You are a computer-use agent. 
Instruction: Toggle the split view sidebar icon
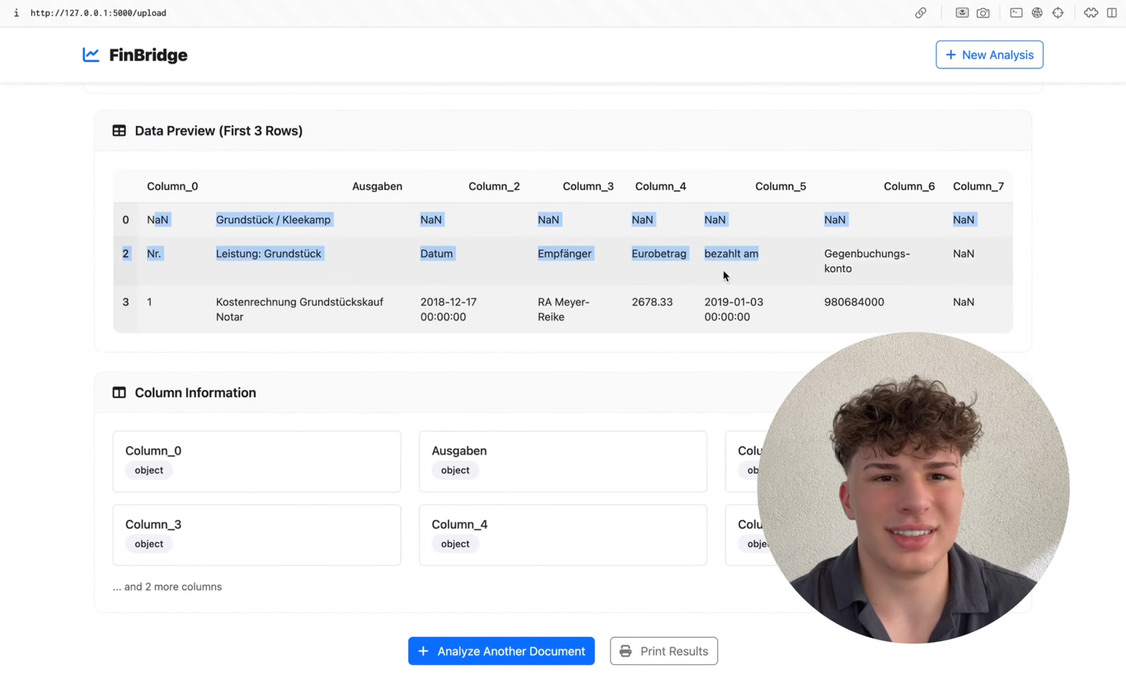point(1111,13)
